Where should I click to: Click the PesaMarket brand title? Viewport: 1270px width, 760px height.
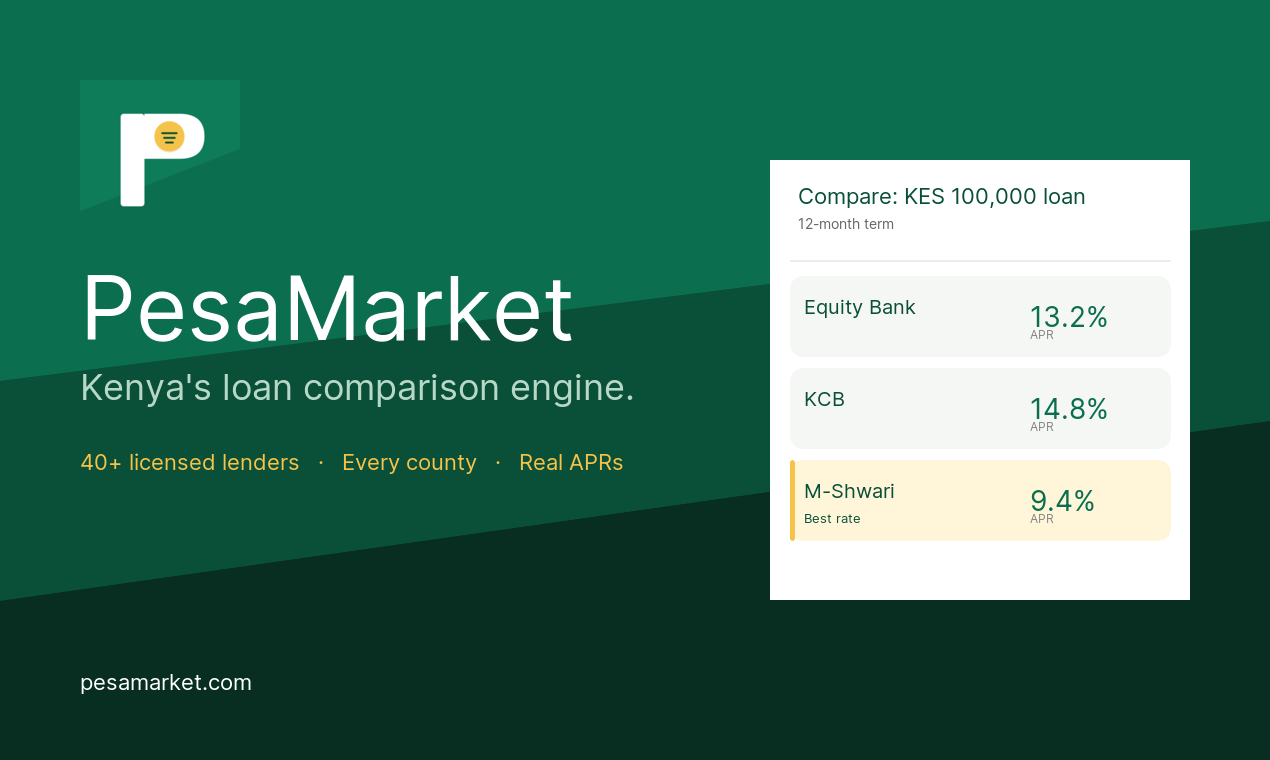[x=328, y=308]
